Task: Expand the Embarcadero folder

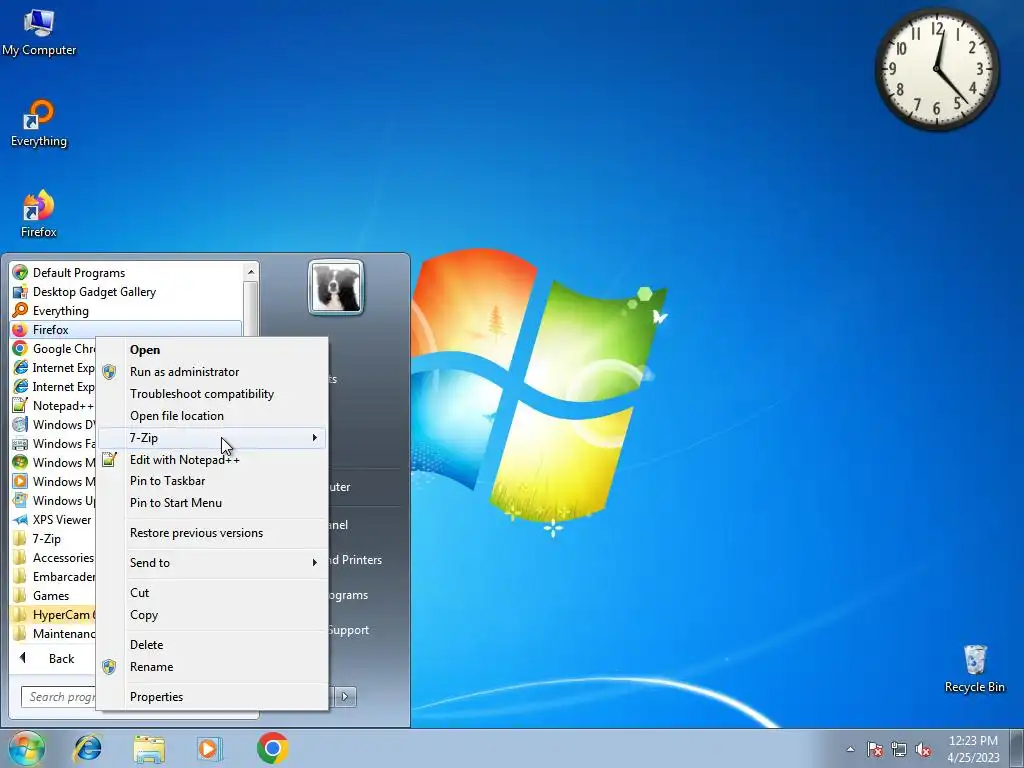Action: [54, 576]
